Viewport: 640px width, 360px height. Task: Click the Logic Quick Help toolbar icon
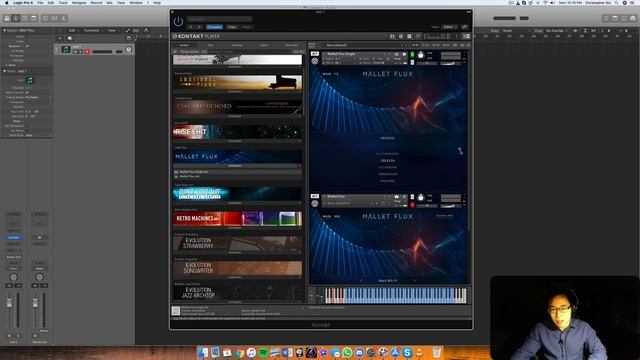(25, 18)
